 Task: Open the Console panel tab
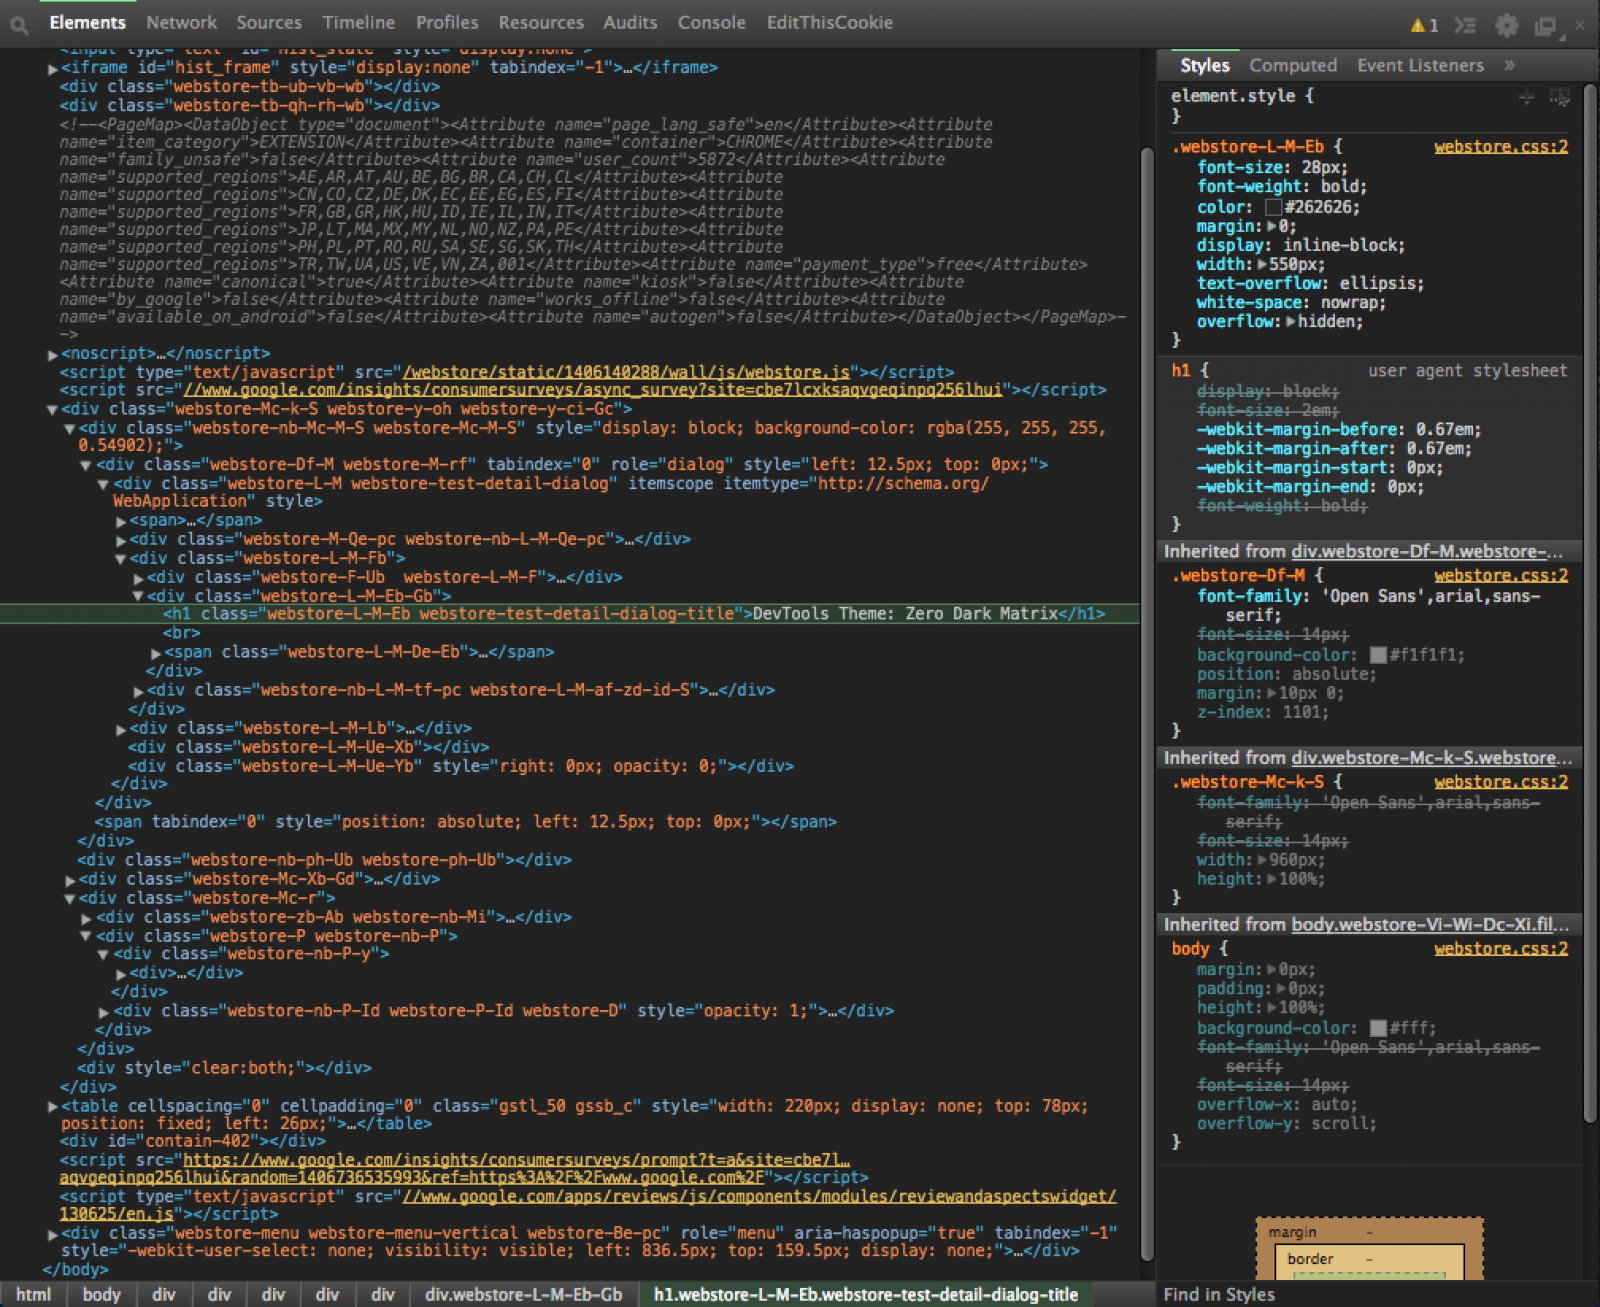point(711,22)
